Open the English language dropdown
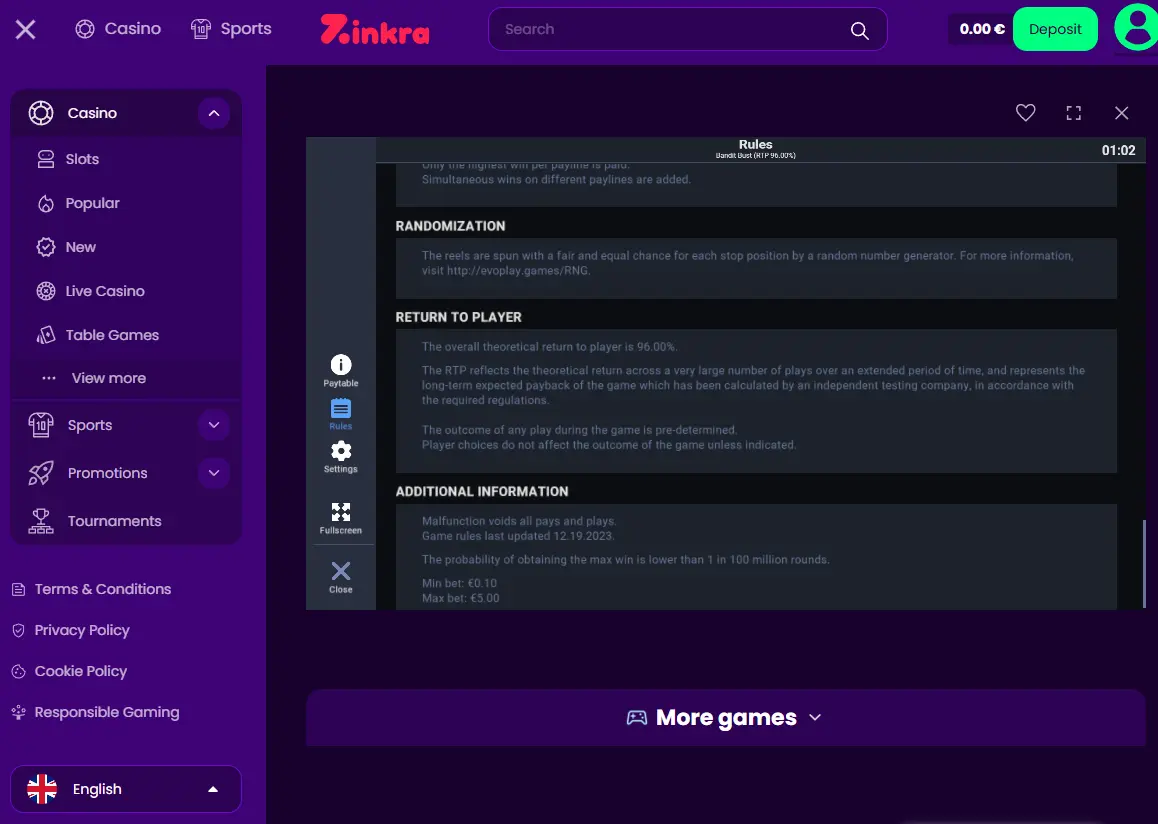Viewport: 1158px width, 824px height. point(126,789)
